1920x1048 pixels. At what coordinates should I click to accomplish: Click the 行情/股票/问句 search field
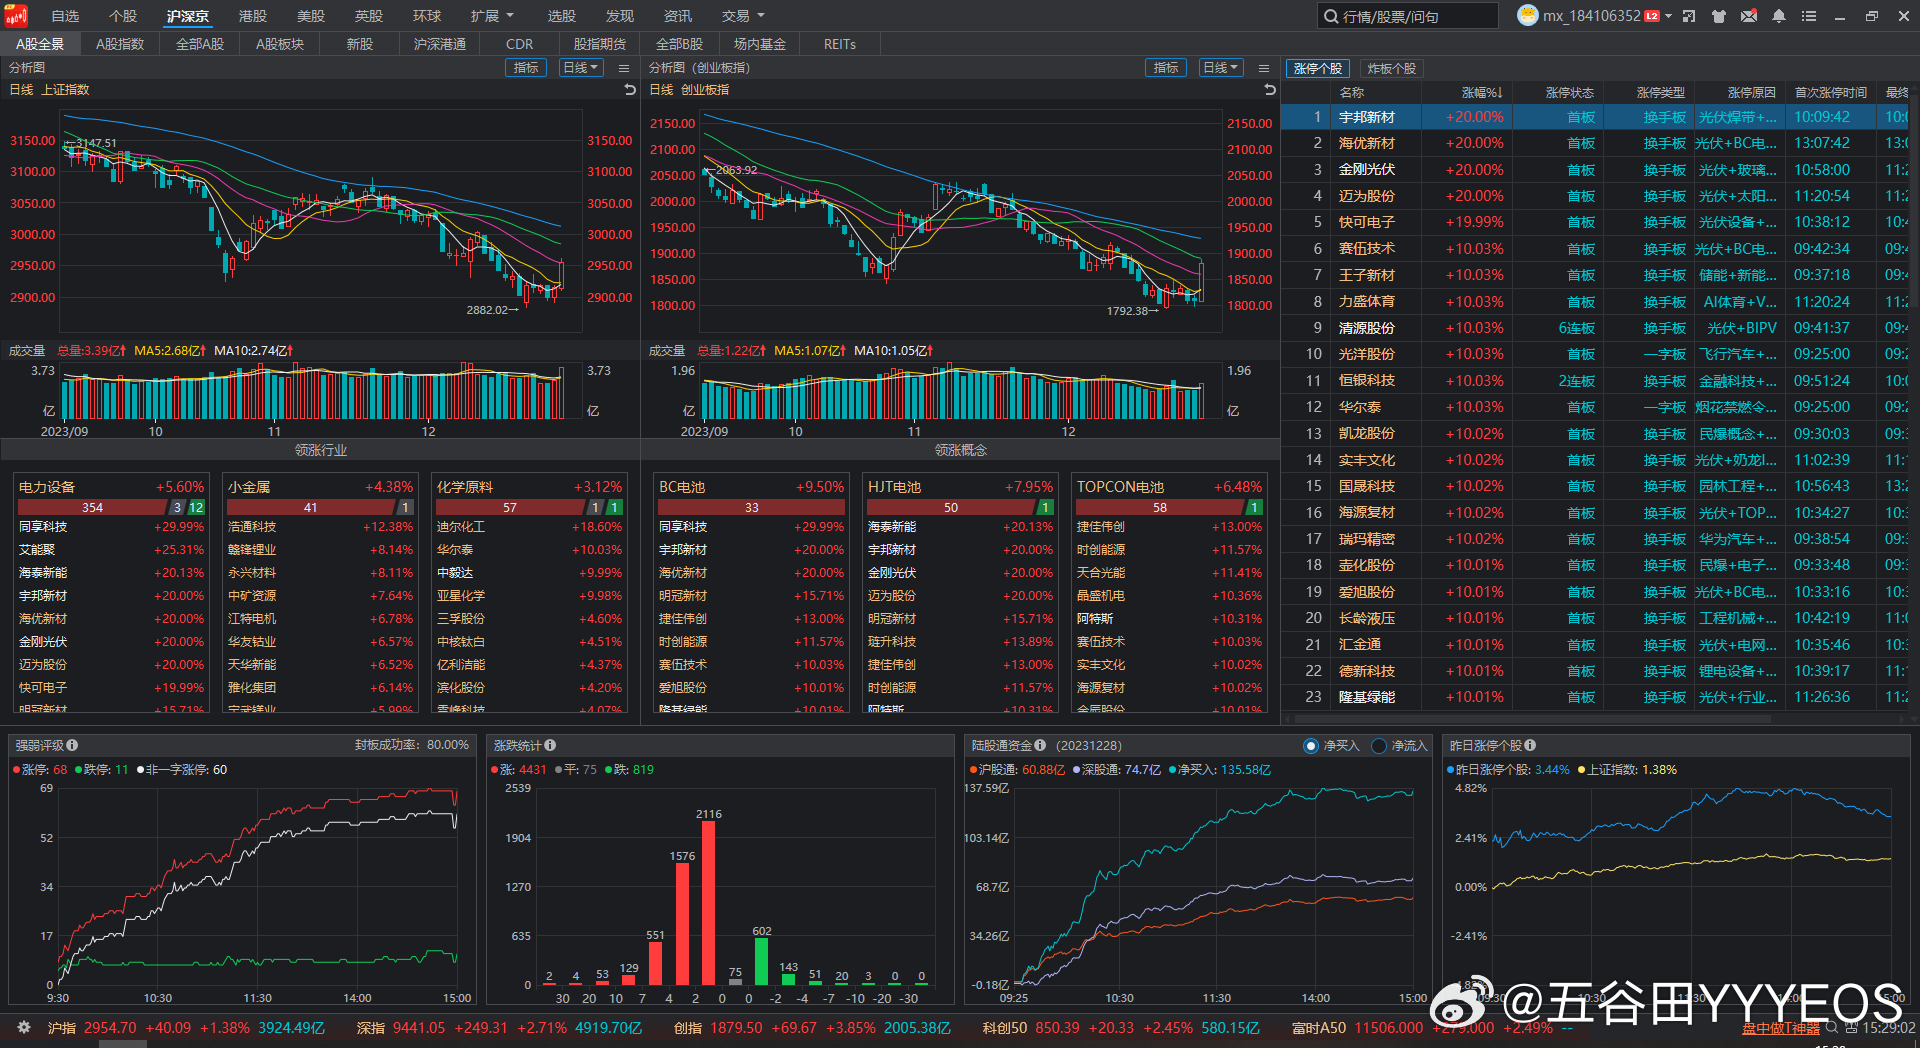[x=1410, y=16]
